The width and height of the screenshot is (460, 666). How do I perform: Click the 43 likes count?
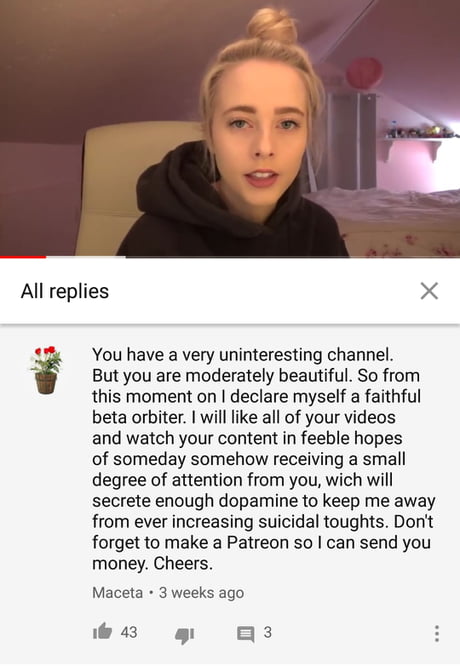tap(129, 632)
